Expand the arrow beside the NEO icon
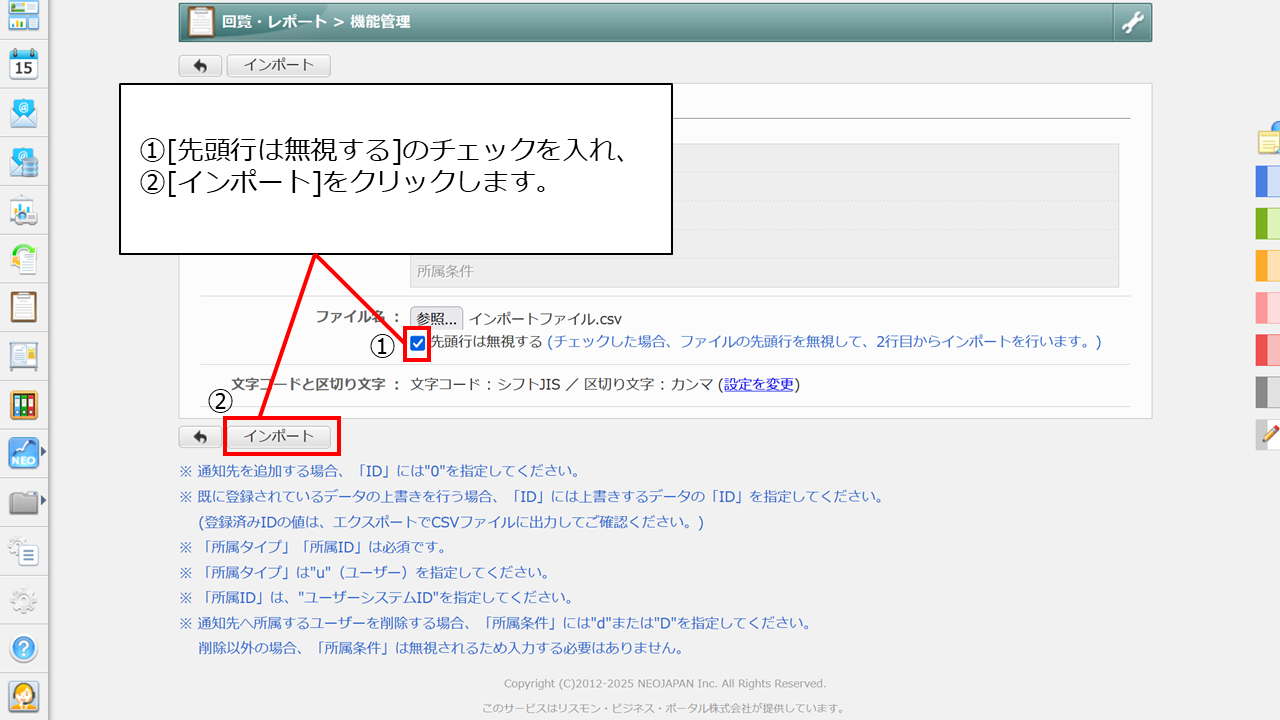 point(43,453)
